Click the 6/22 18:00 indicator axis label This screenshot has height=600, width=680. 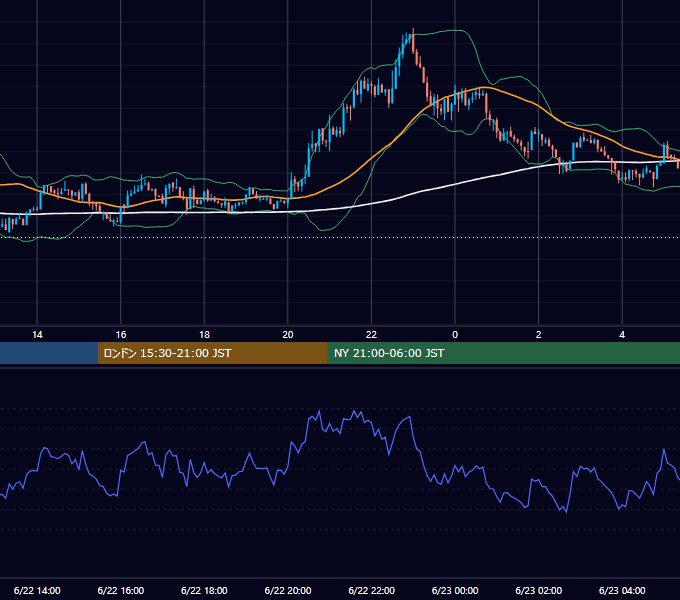tap(204, 590)
